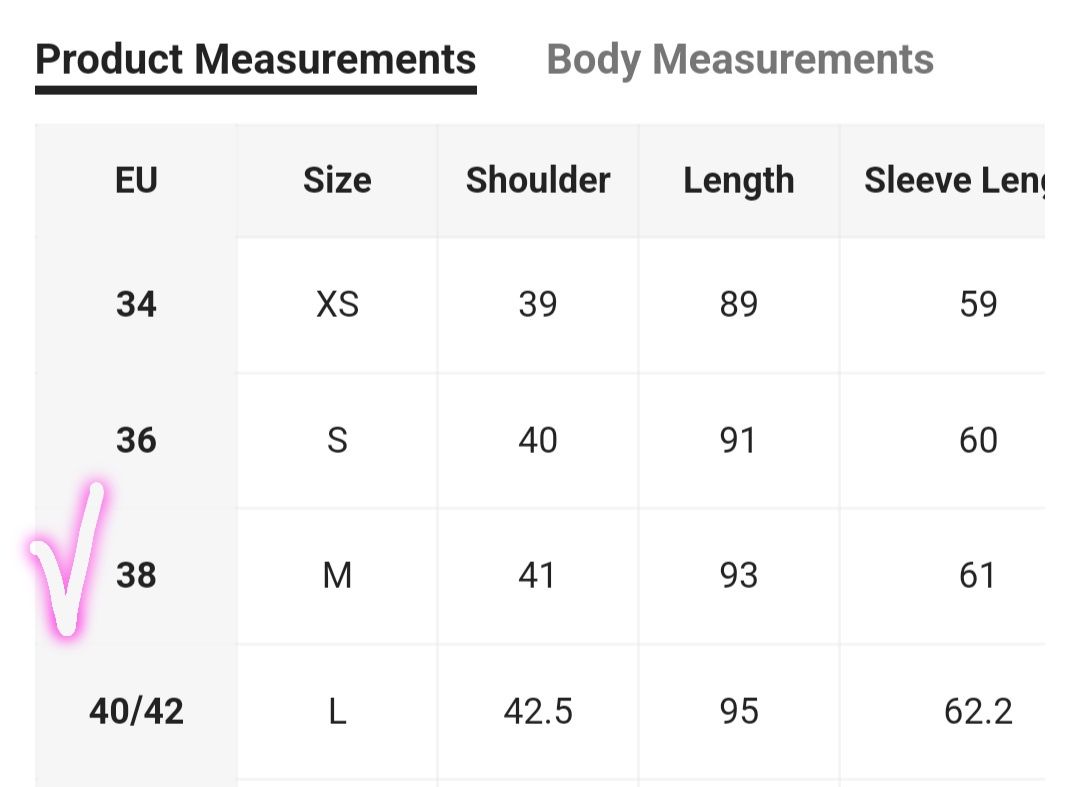Select the EU 40/42 row label
This screenshot has height=787, width=1080.
point(136,711)
